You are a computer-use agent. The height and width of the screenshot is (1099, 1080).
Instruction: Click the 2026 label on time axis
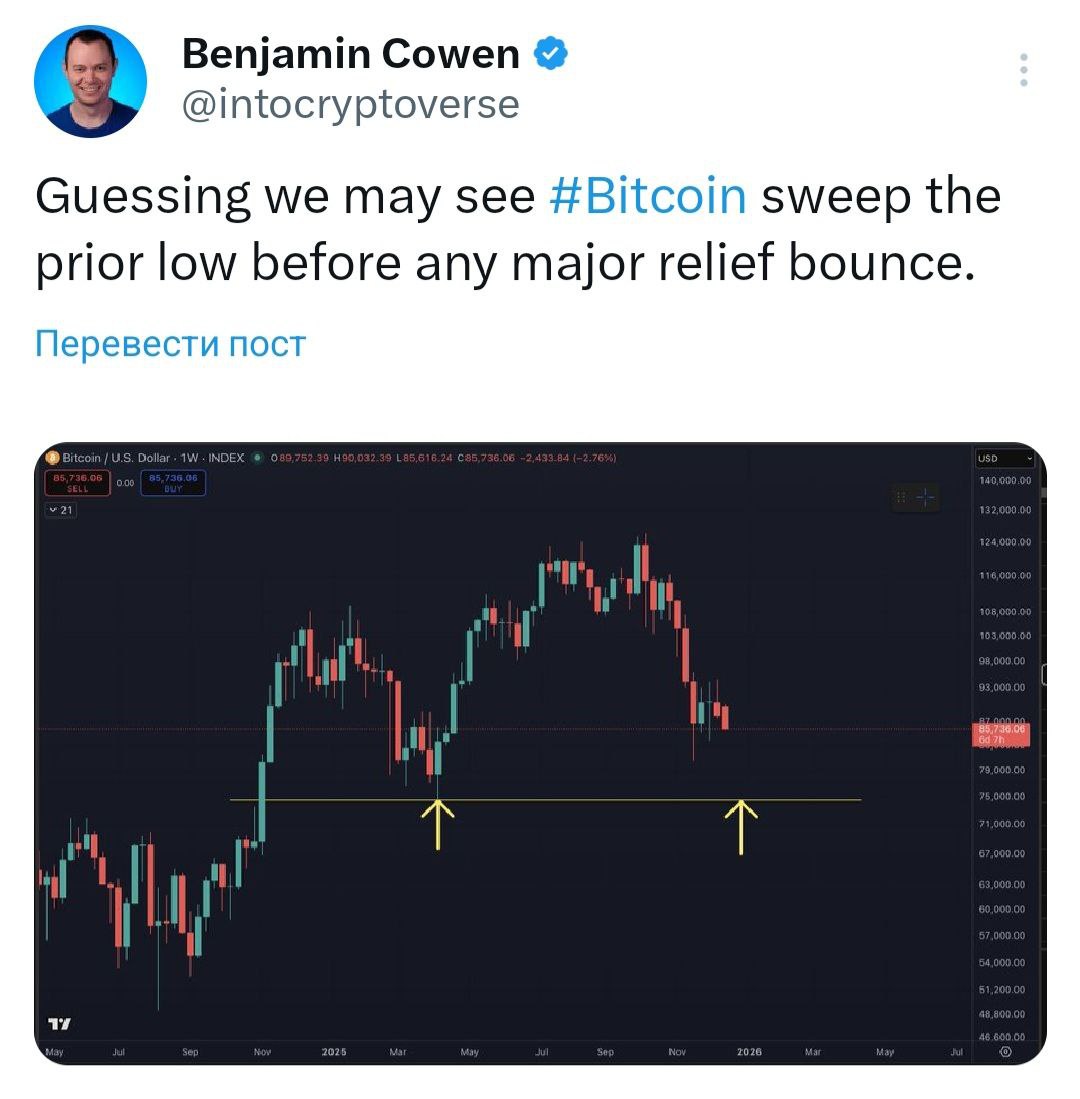click(x=749, y=1052)
